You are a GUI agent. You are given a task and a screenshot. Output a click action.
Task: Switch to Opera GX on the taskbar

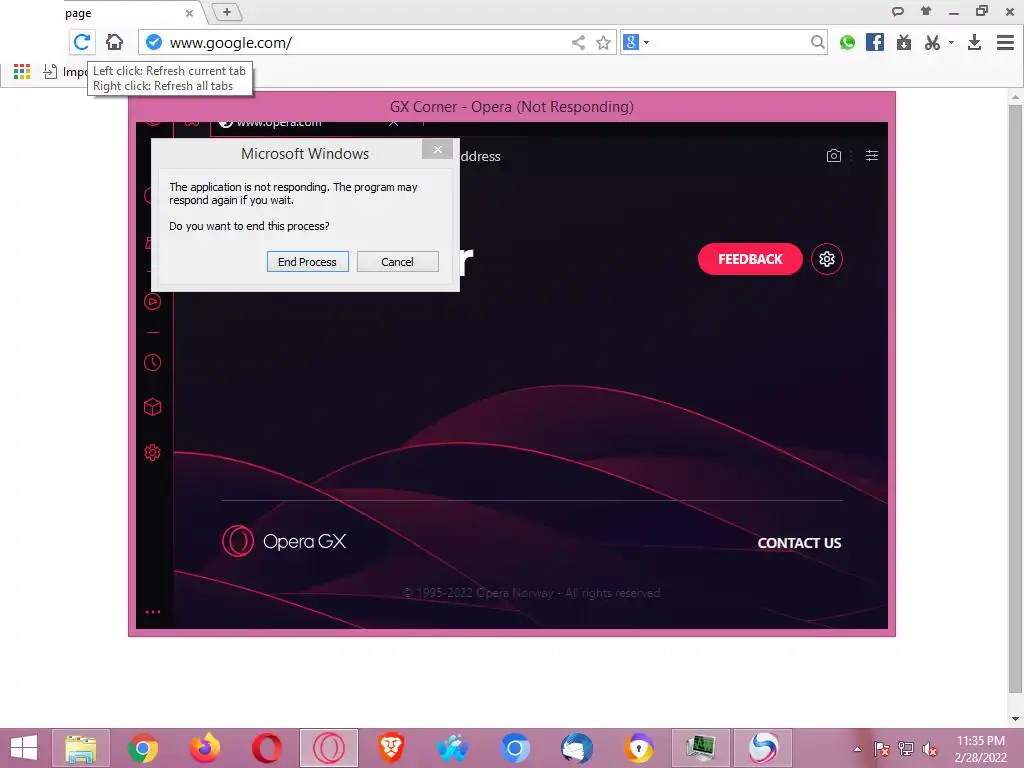[x=328, y=748]
